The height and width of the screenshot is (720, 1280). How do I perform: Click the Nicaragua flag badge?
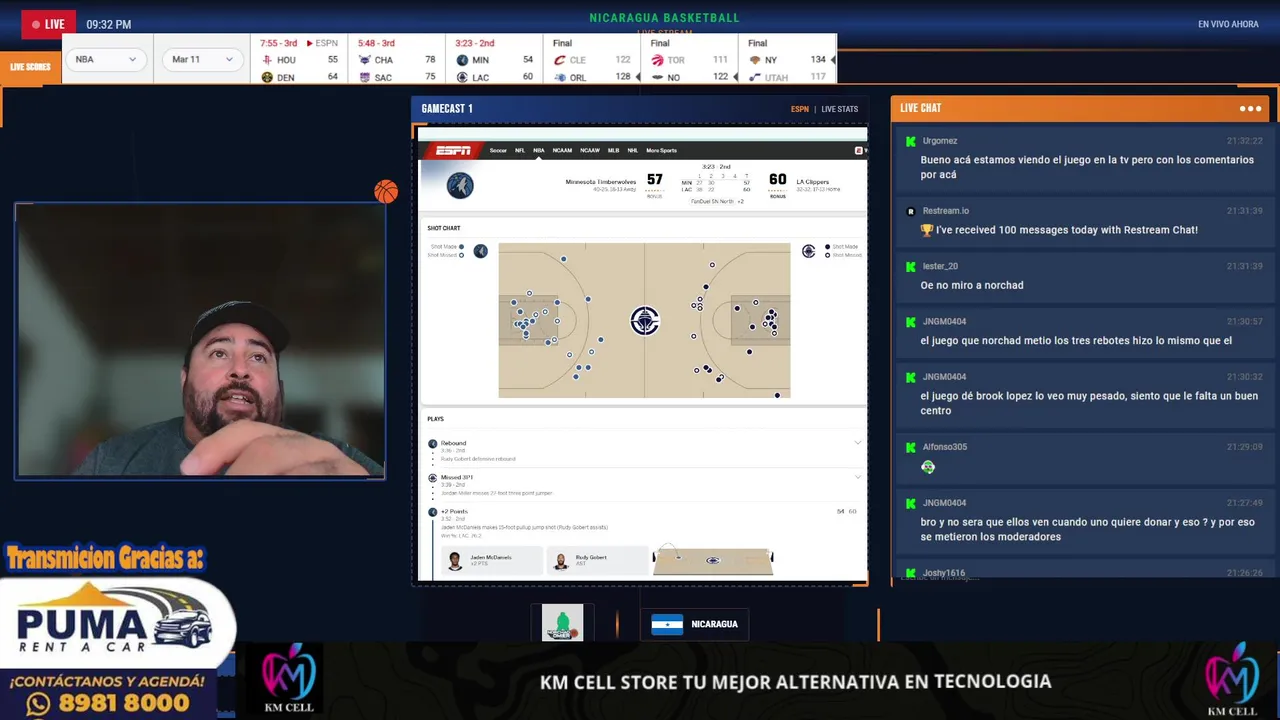click(x=667, y=624)
